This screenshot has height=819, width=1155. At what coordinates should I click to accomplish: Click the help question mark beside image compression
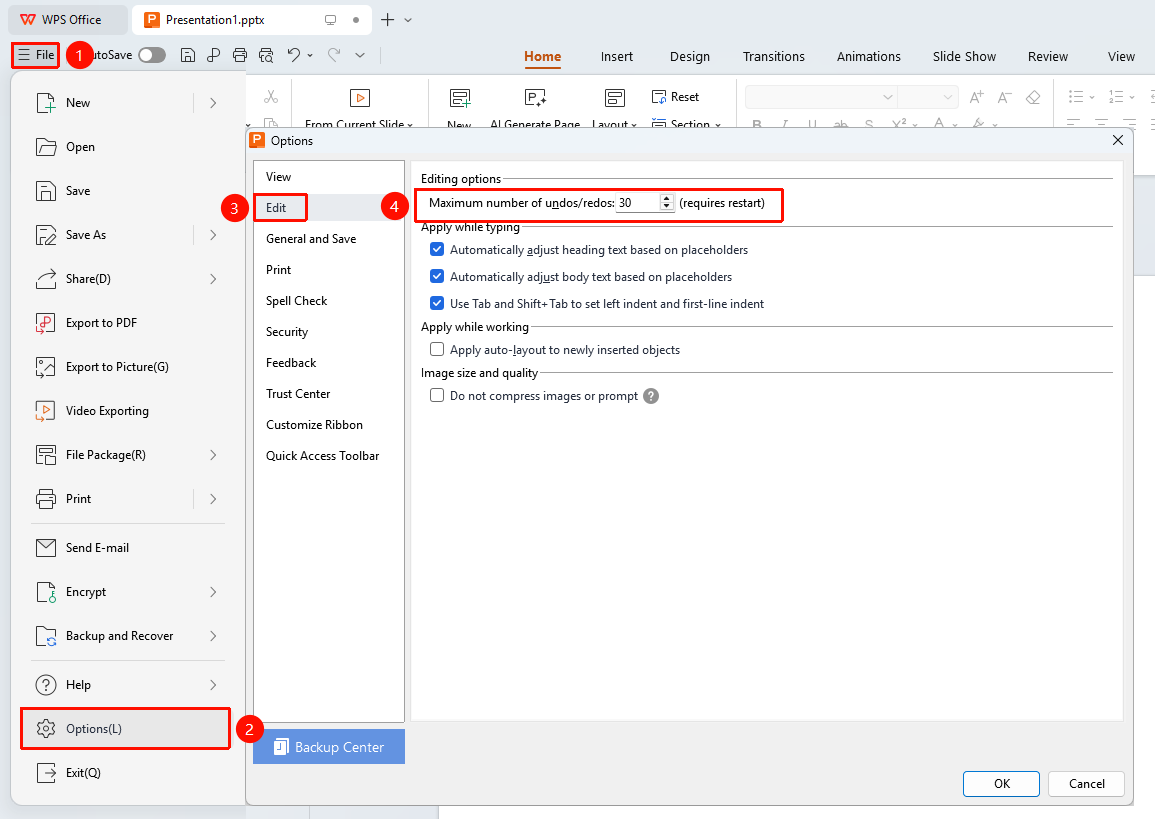pyautogui.click(x=650, y=396)
